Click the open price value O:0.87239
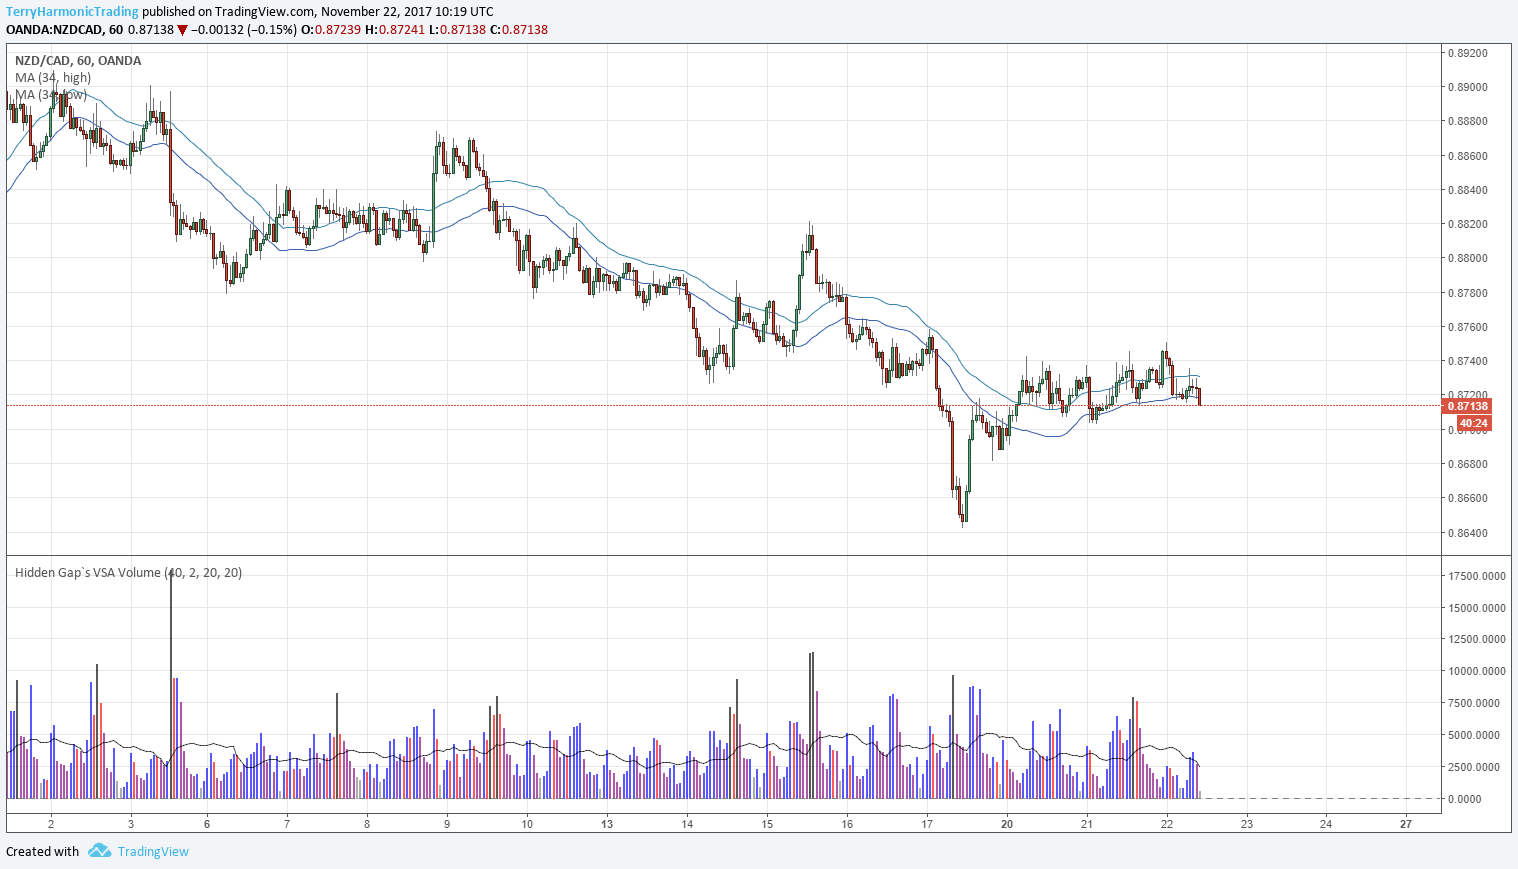 (331, 30)
